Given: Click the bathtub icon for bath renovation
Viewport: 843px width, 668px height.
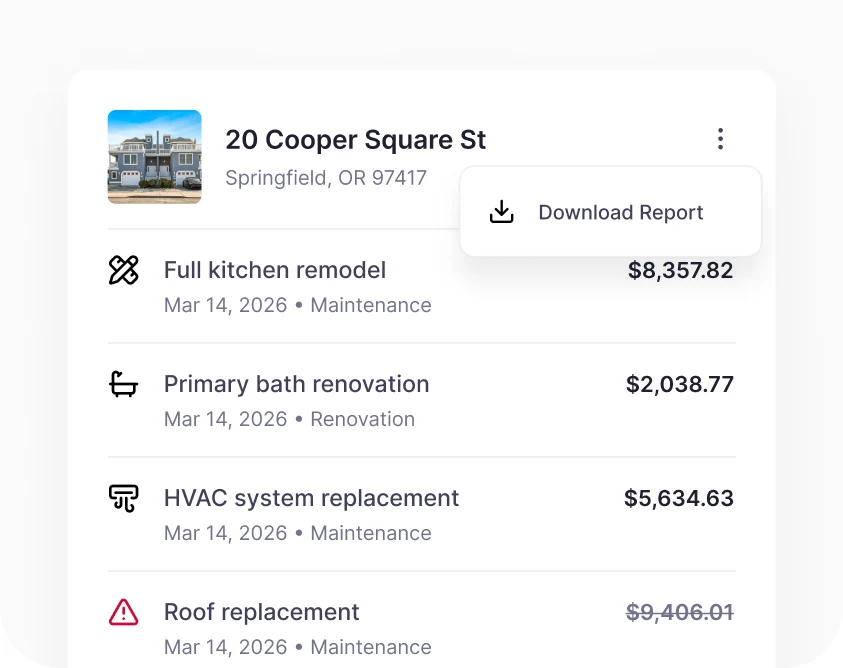Looking at the screenshot, I should pos(124,384).
